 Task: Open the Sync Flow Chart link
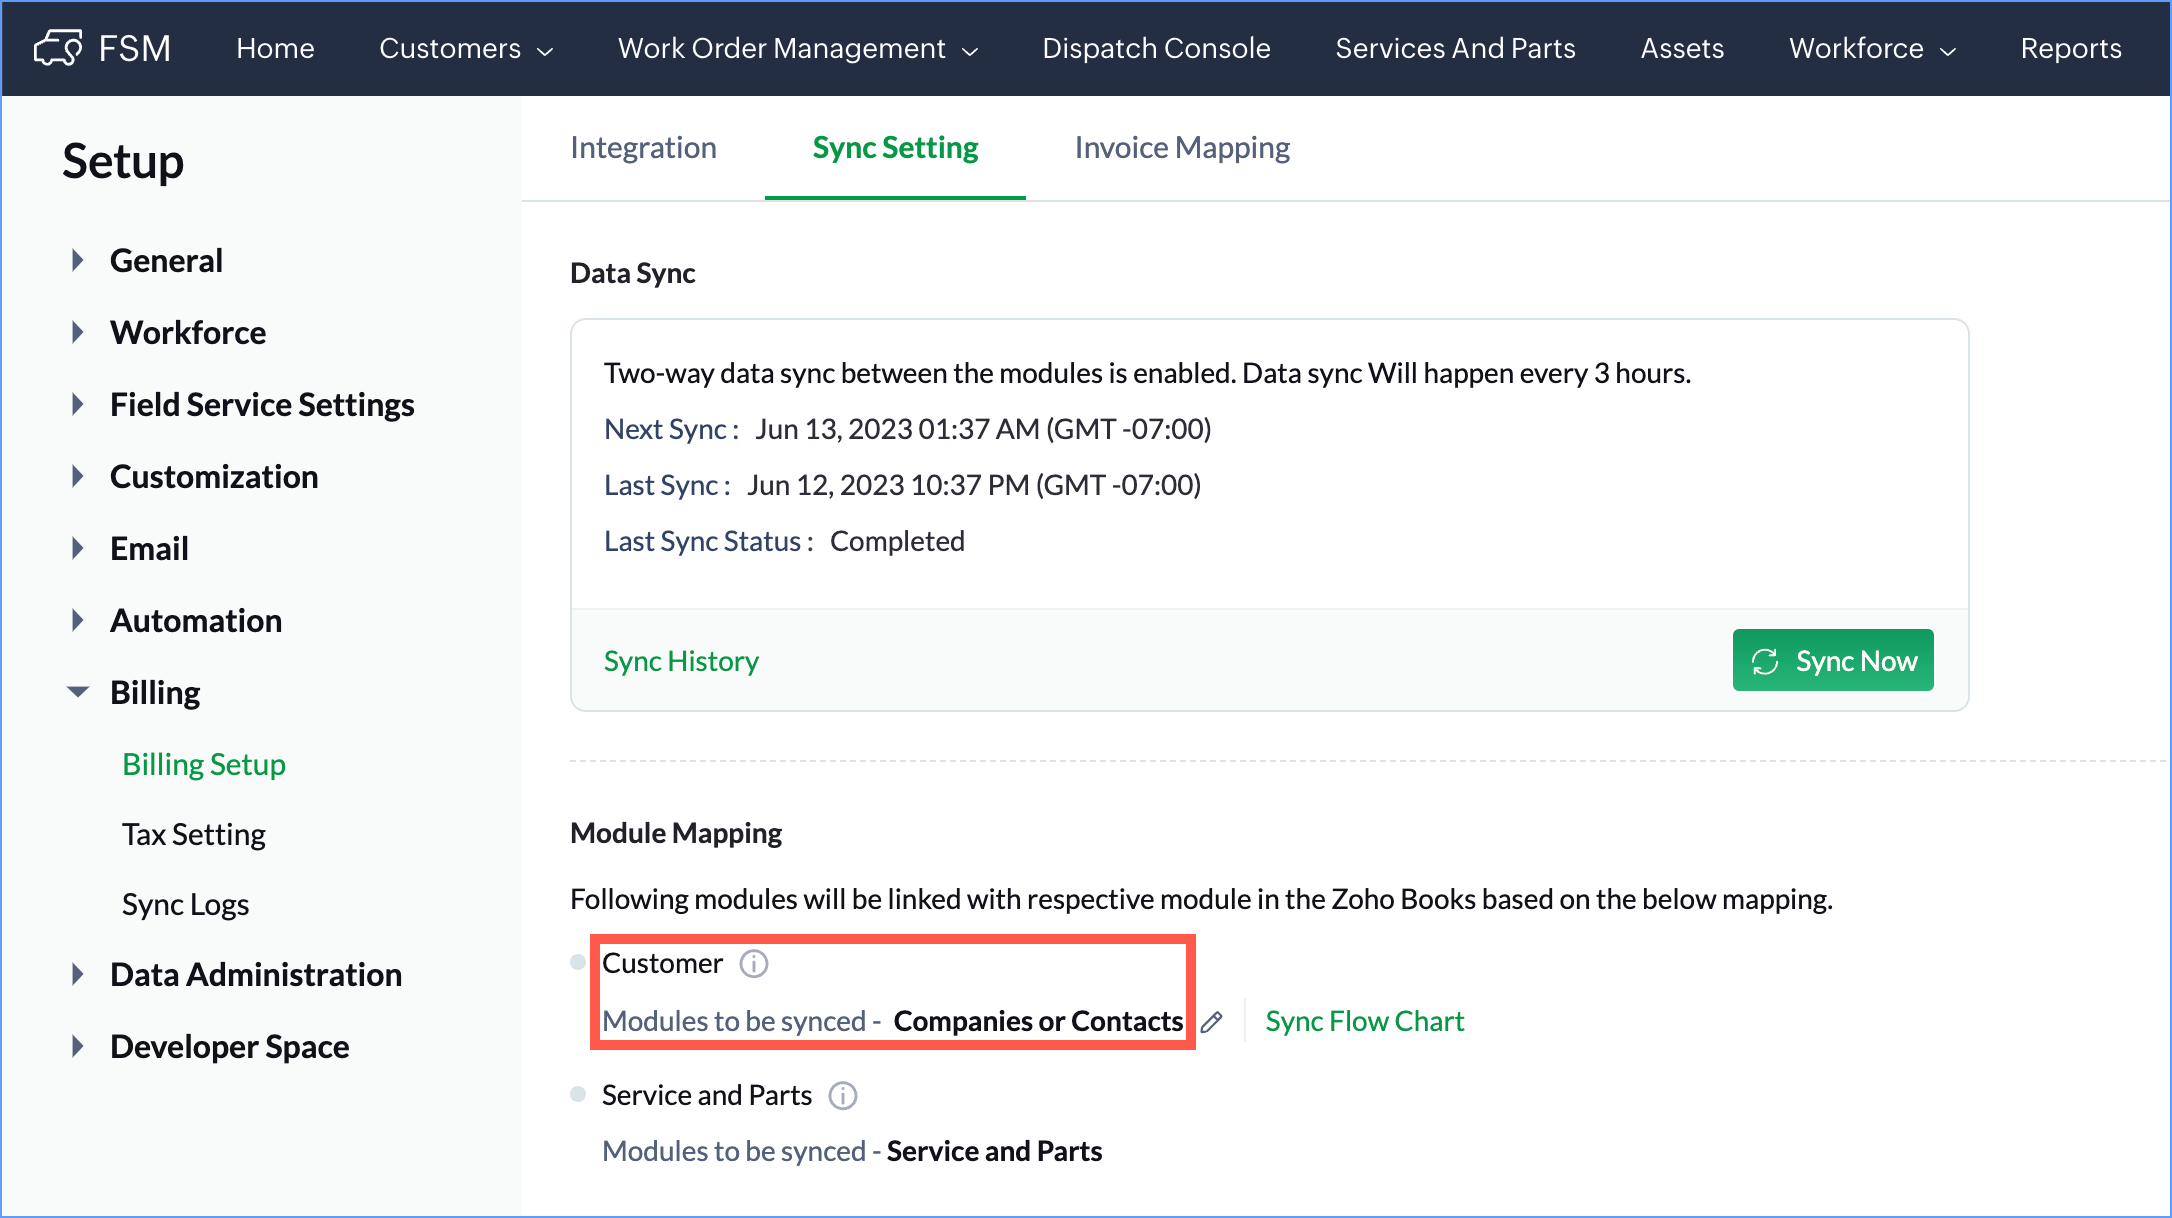coord(1364,1021)
